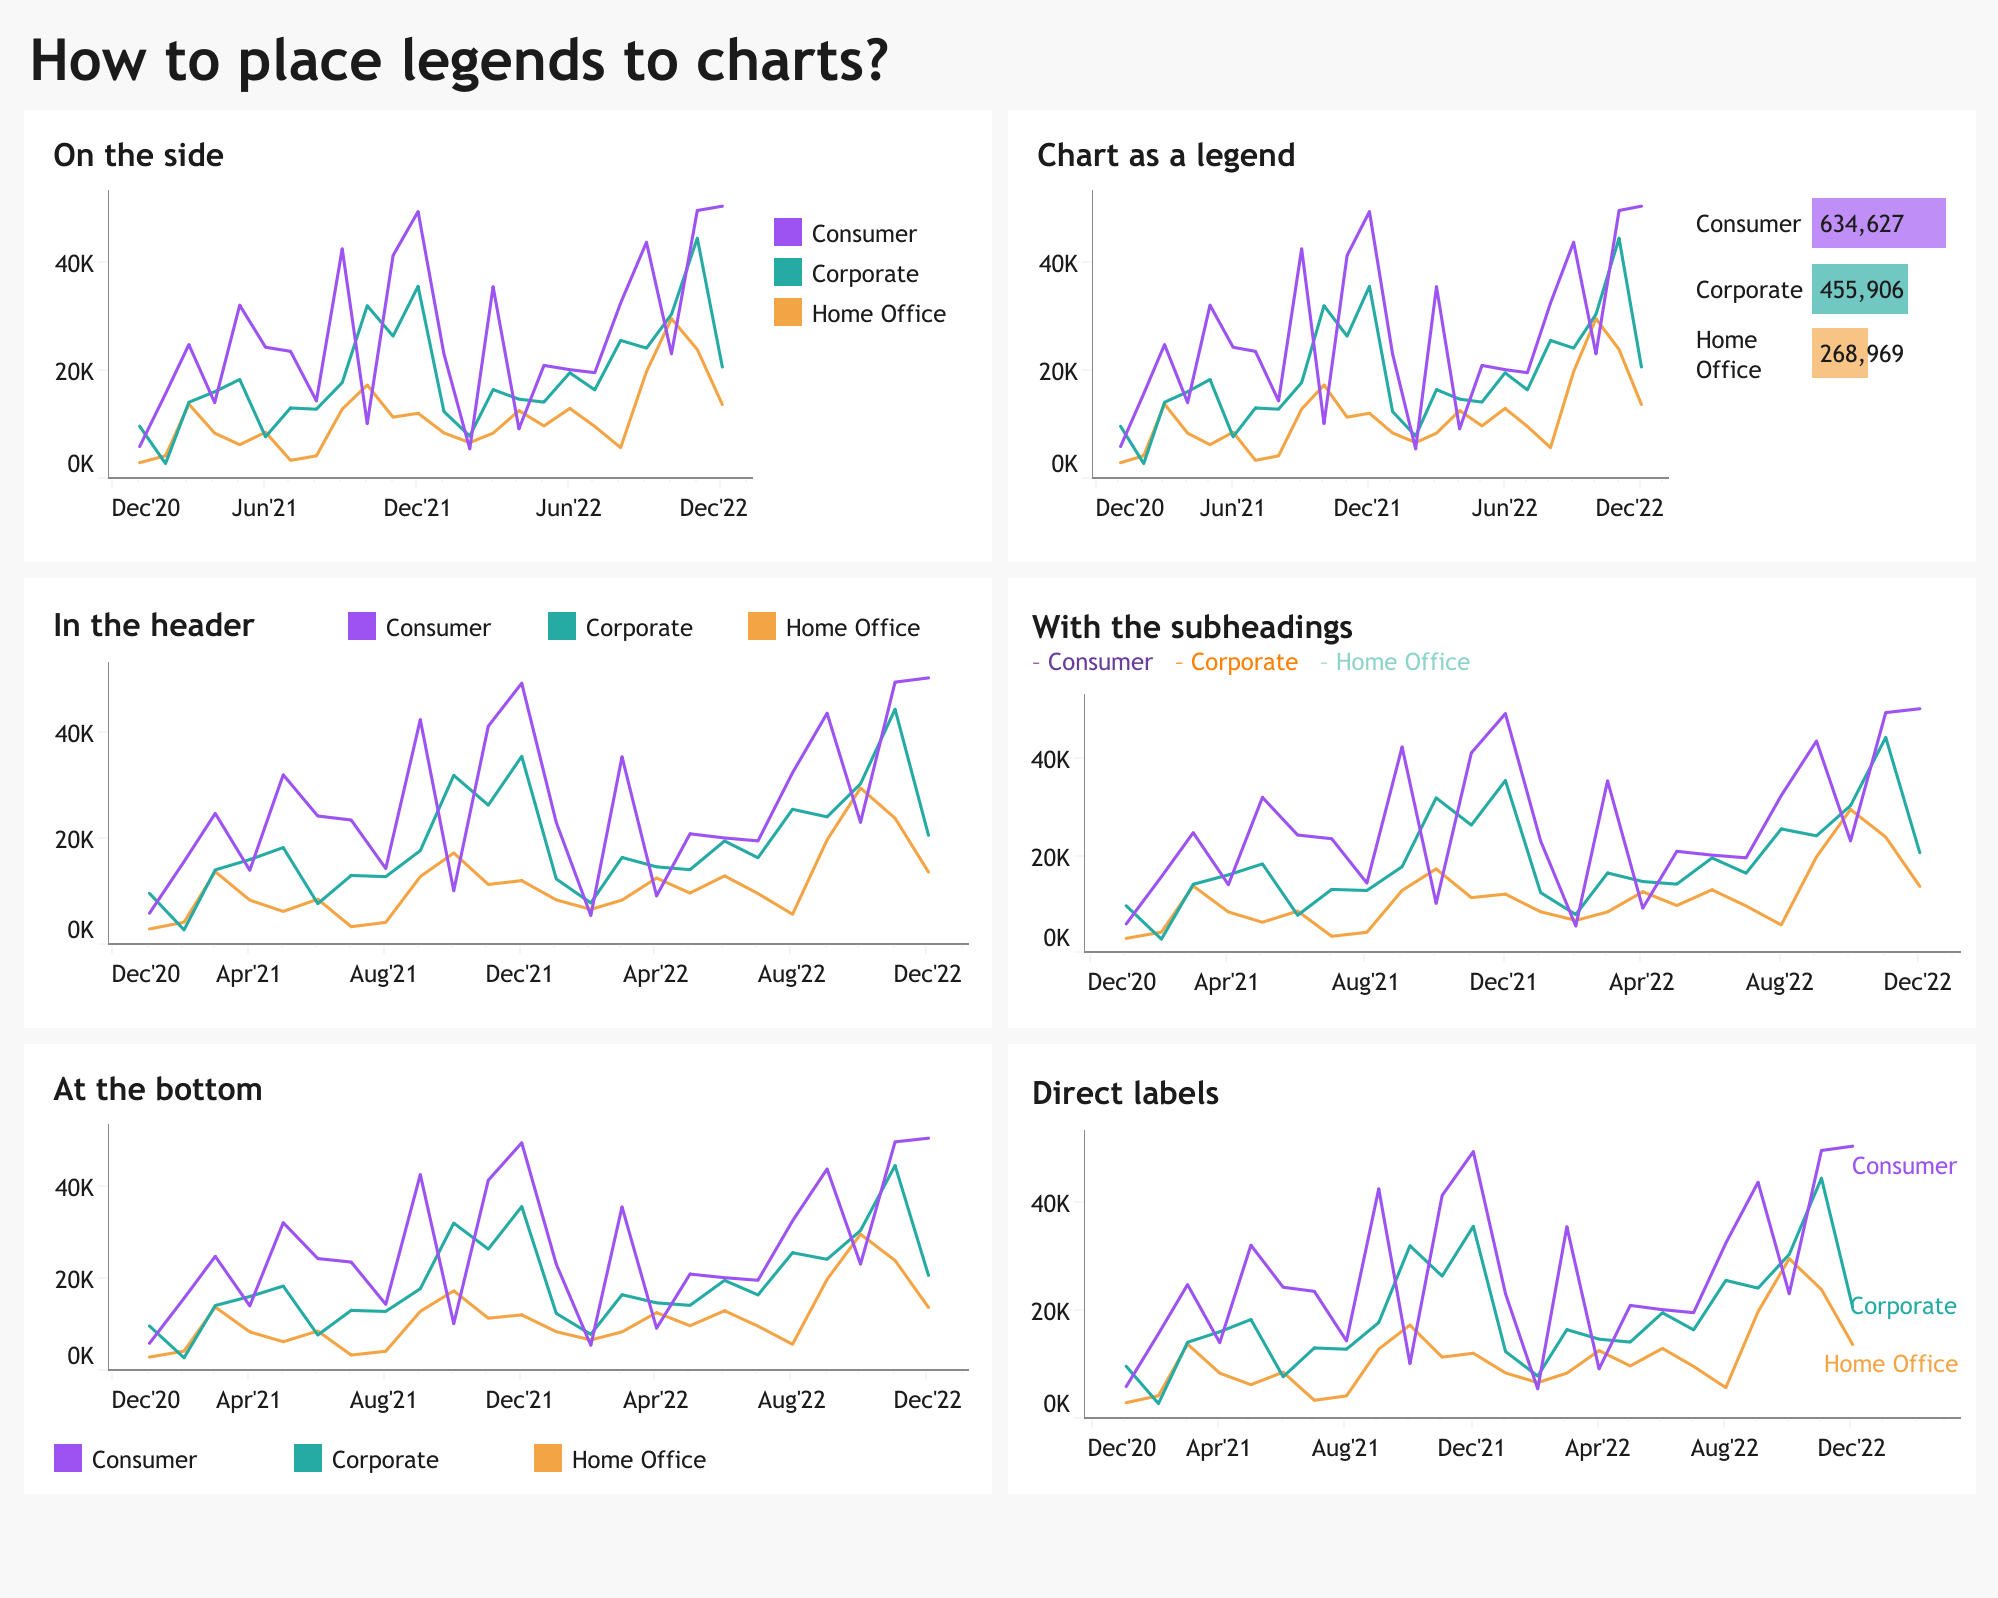
Task: Click orange Home Office swatch in side legend
Action: tap(788, 312)
